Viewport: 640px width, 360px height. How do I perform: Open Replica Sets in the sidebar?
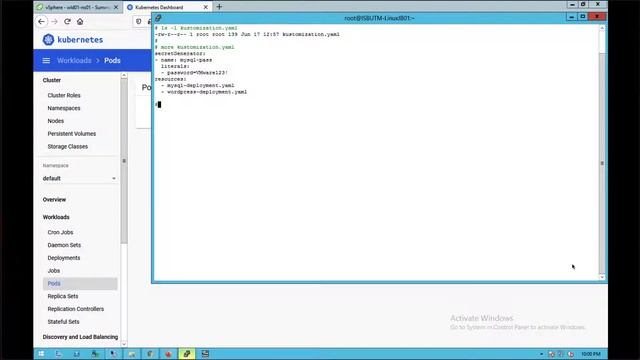63,296
